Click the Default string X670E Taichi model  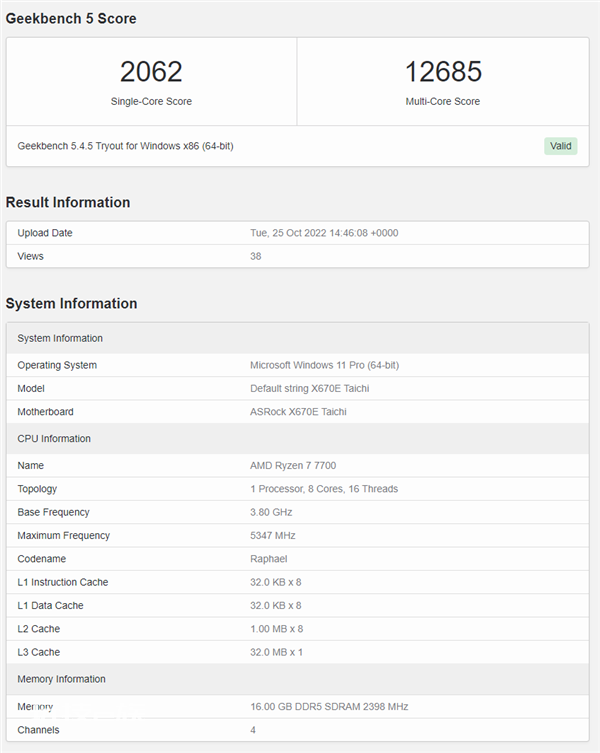pyautogui.click(x=309, y=388)
